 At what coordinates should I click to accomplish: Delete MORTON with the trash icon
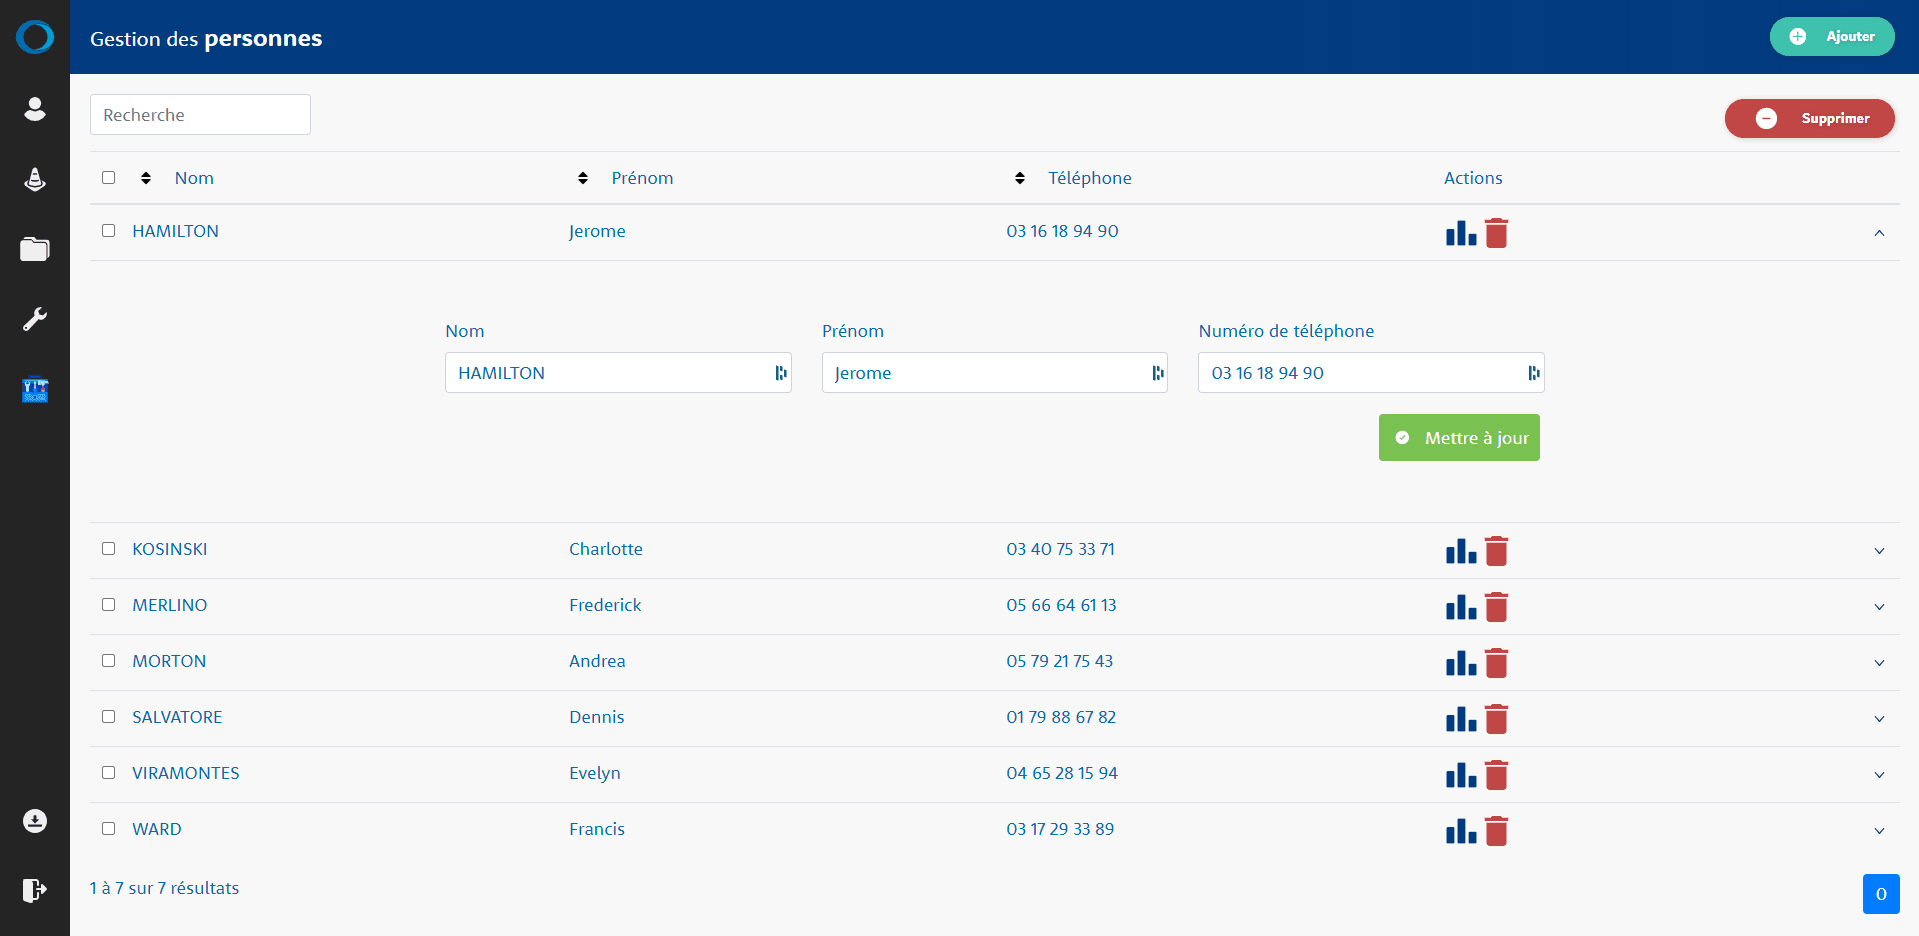1496,663
